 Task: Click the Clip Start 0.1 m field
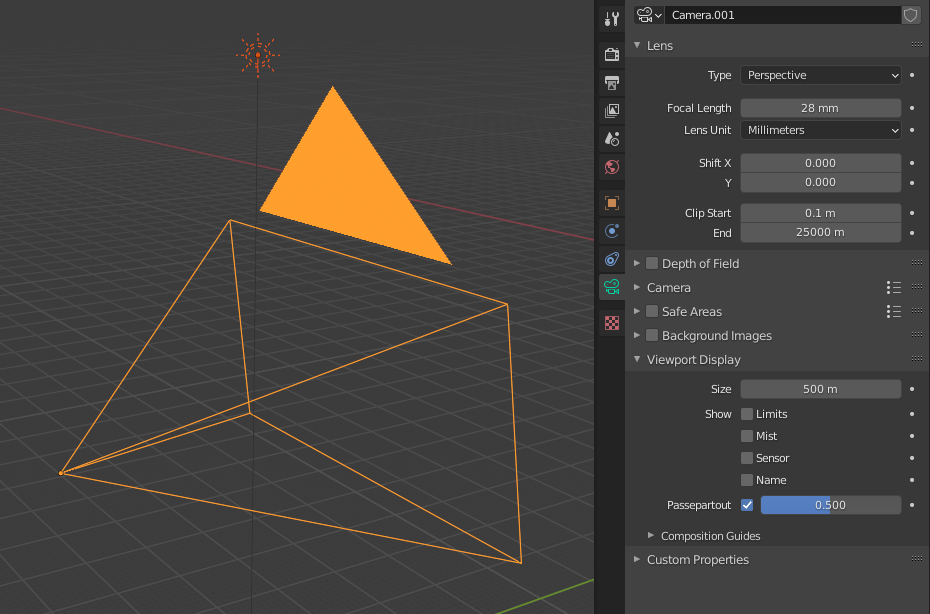coord(820,213)
